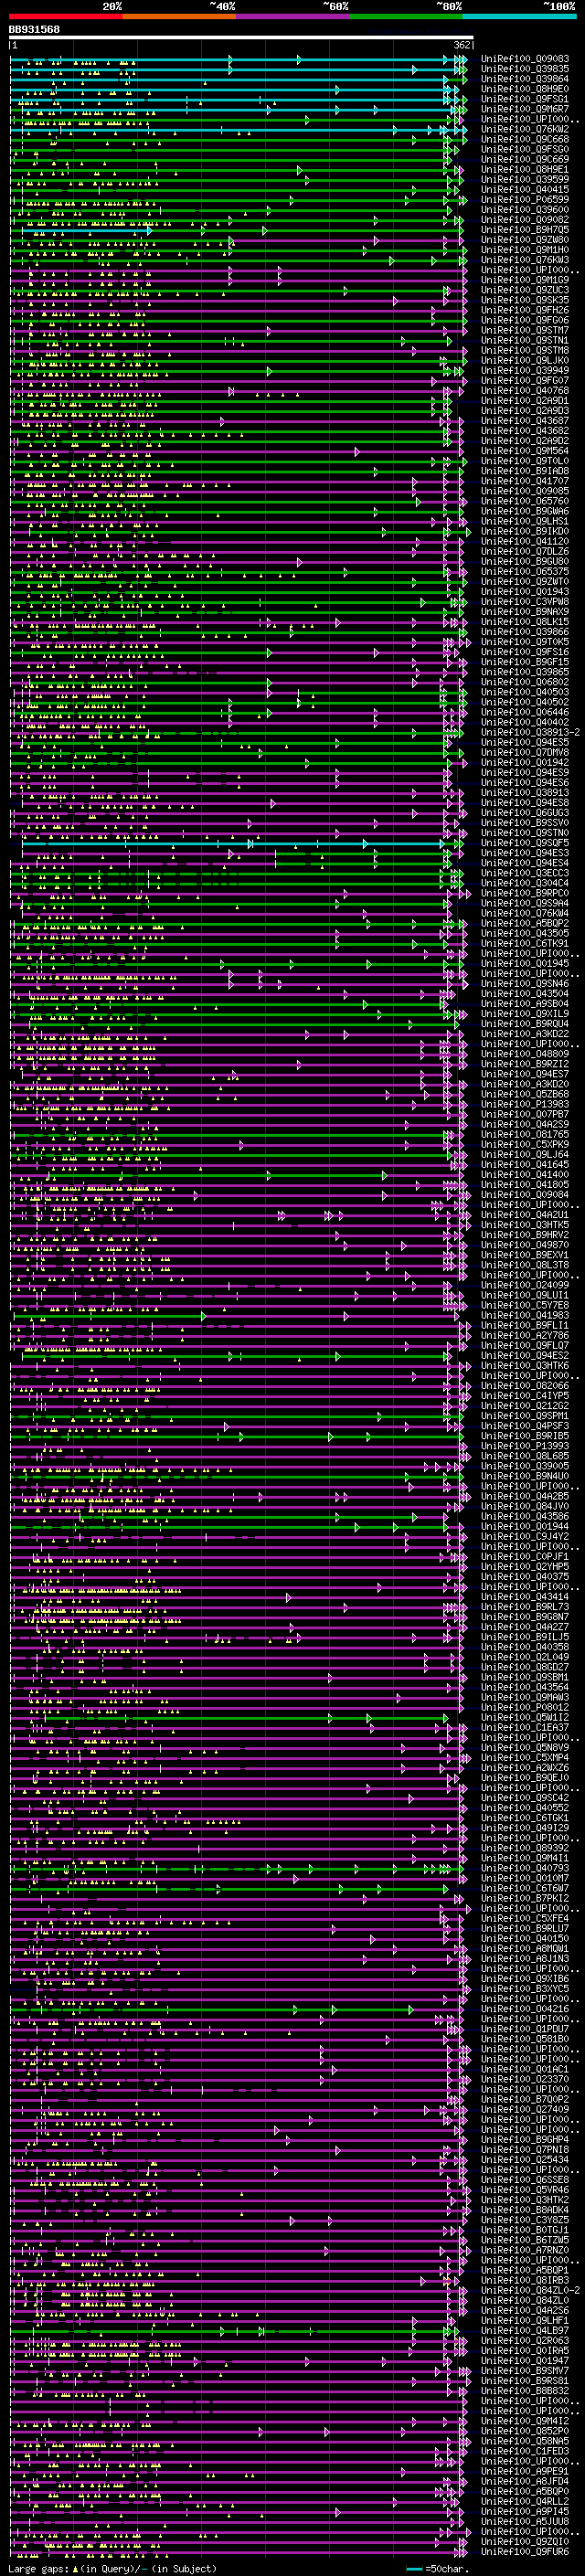Select UniRef100_Q9C669 label
This screenshot has width=585, height=2576.
click(525, 159)
